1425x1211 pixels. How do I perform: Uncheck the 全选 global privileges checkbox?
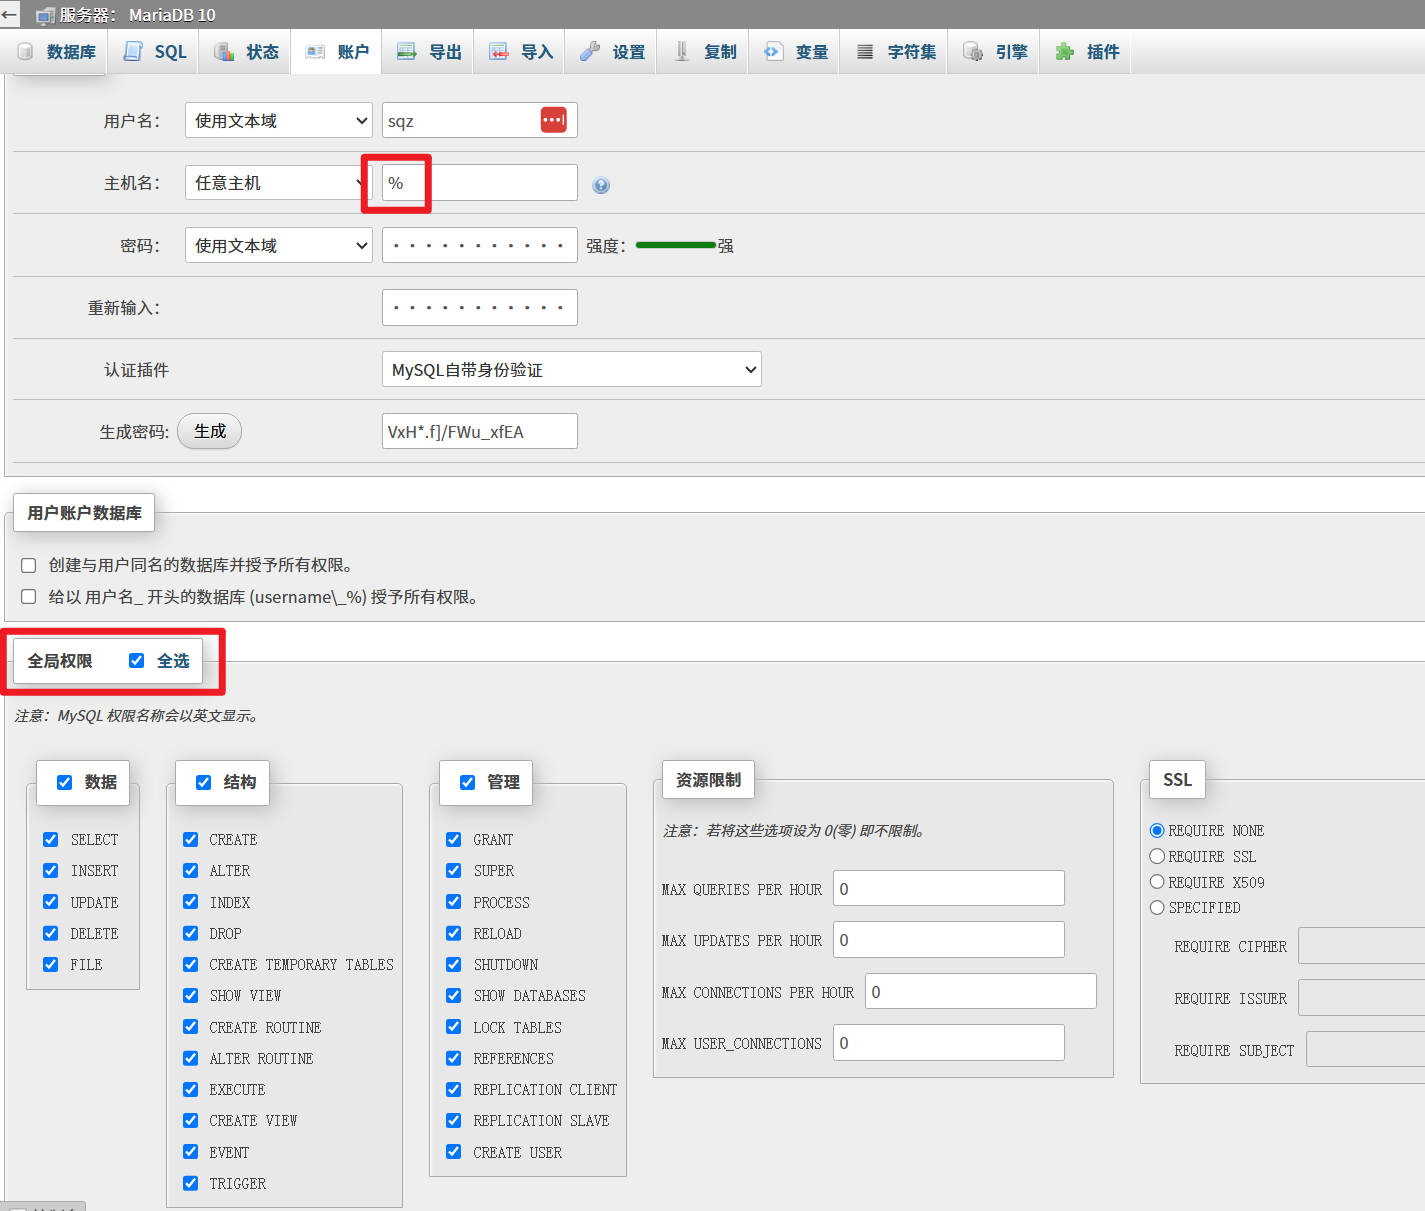tap(137, 660)
